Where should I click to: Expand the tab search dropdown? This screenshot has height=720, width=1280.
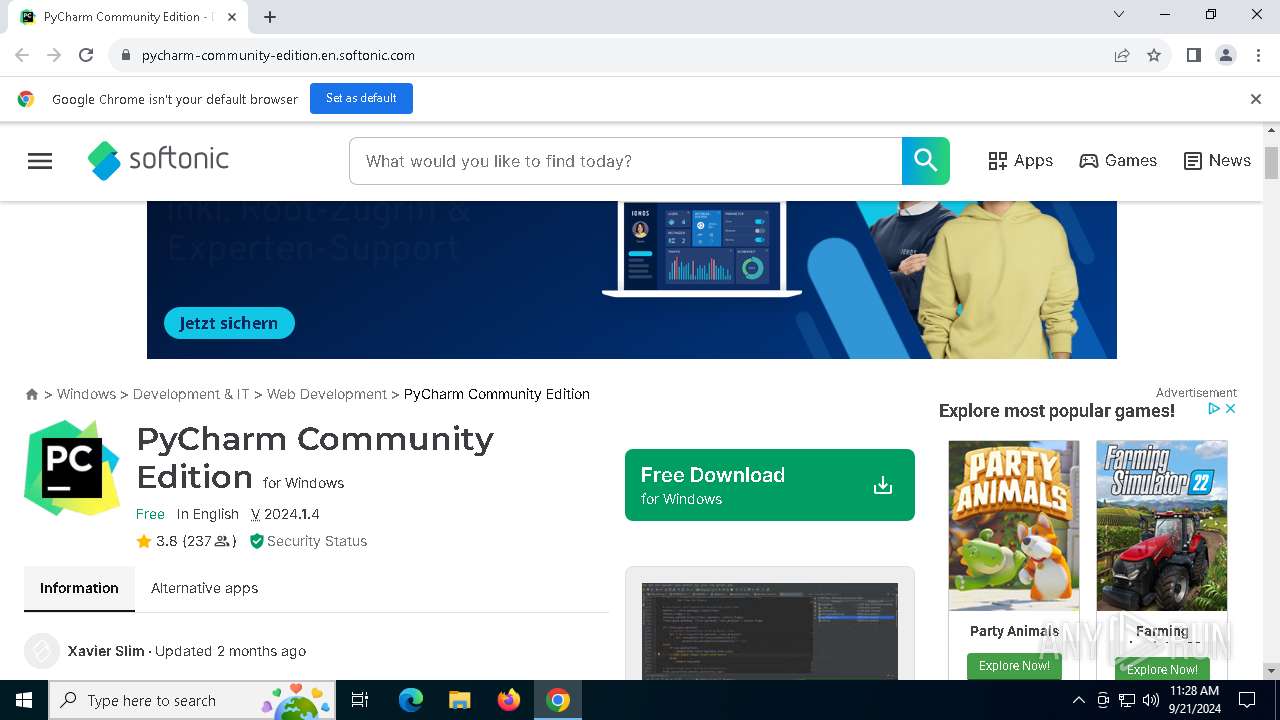pos(1119,15)
